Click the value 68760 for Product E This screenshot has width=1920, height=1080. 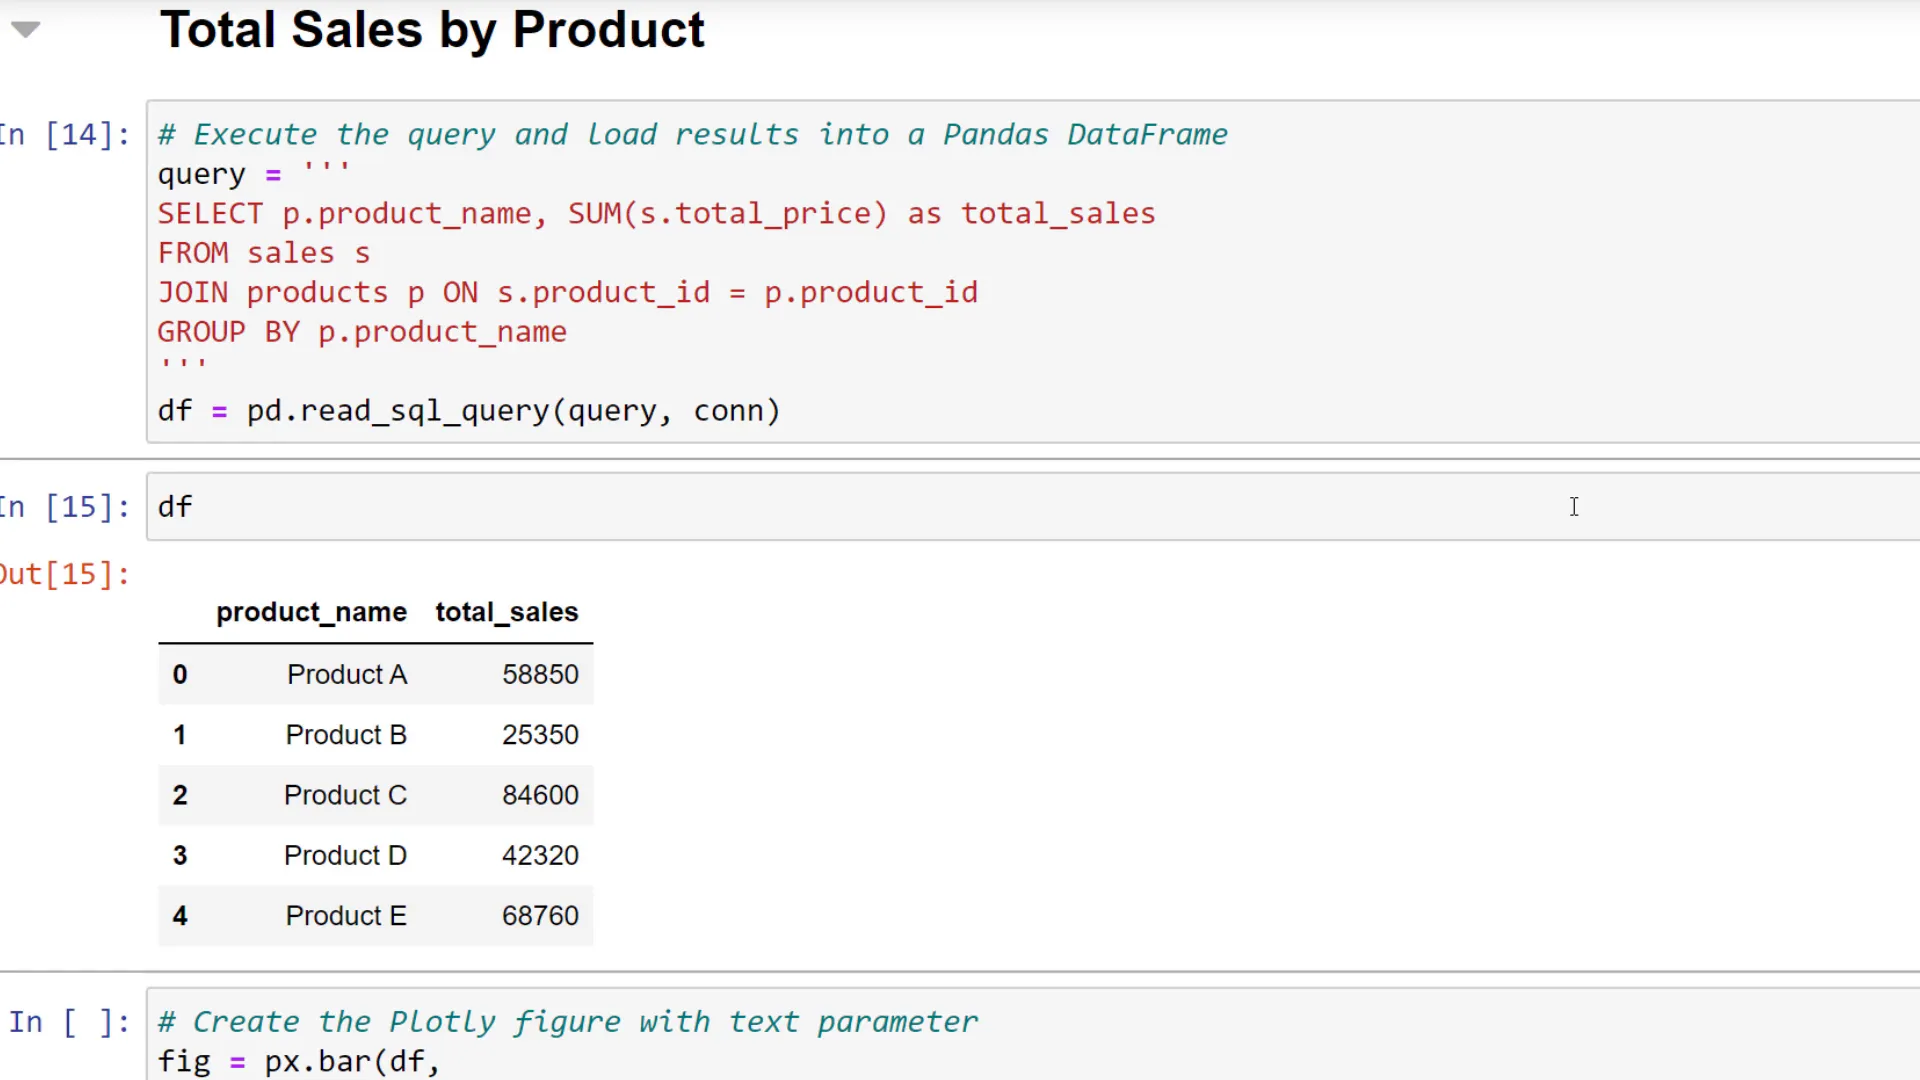(x=540, y=915)
